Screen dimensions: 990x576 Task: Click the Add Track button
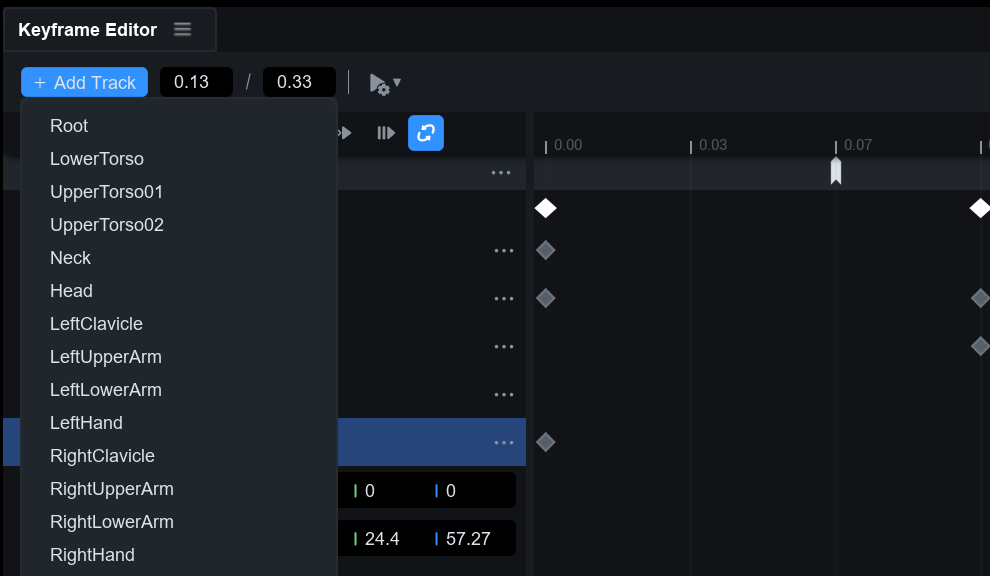pyautogui.click(x=84, y=82)
